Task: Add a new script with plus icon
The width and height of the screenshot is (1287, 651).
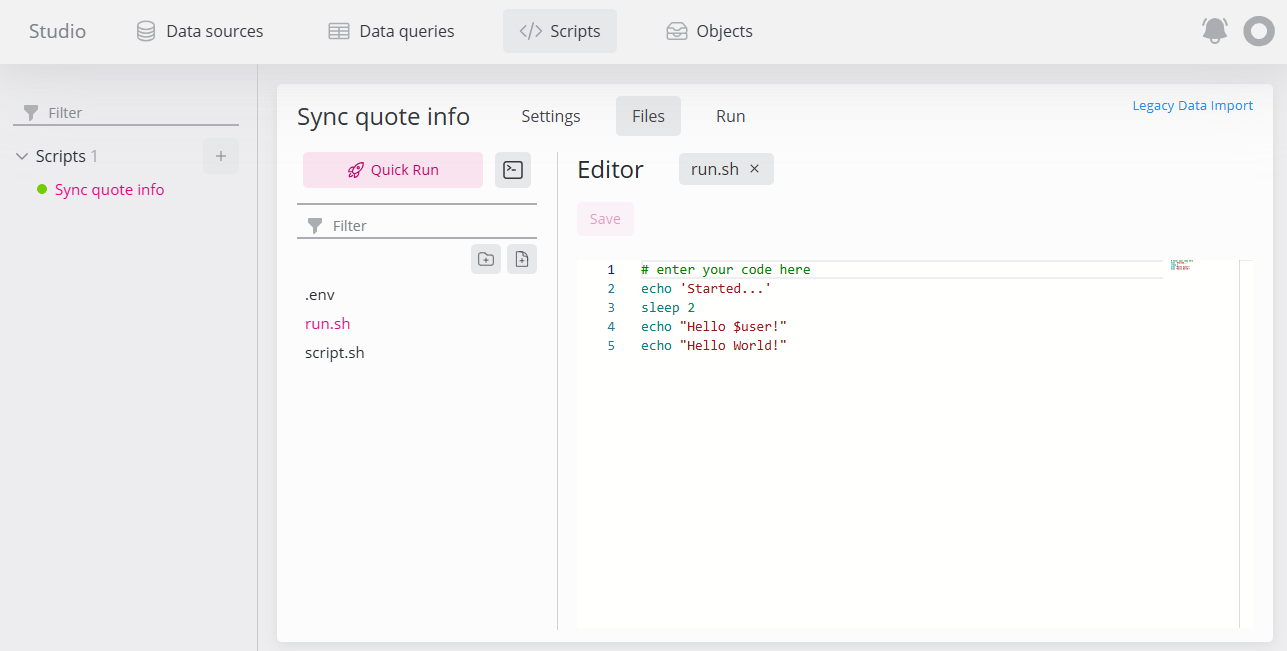Action: [221, 156]
